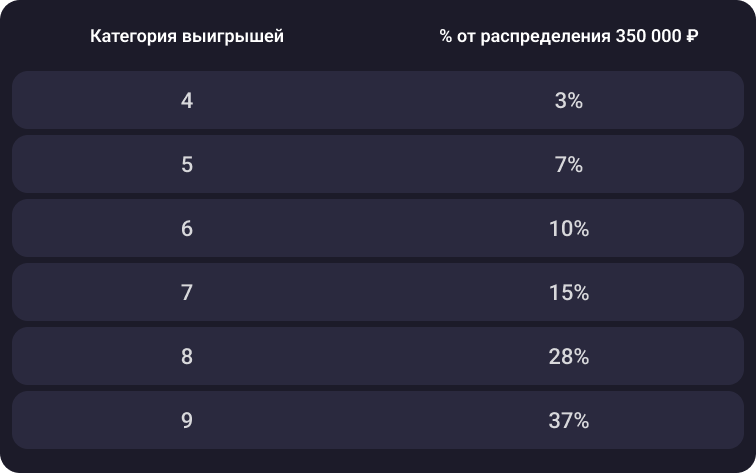Viewport: 756px width, 473px height.
Task: Click the 15% distribution value
Action: point(568,292)
